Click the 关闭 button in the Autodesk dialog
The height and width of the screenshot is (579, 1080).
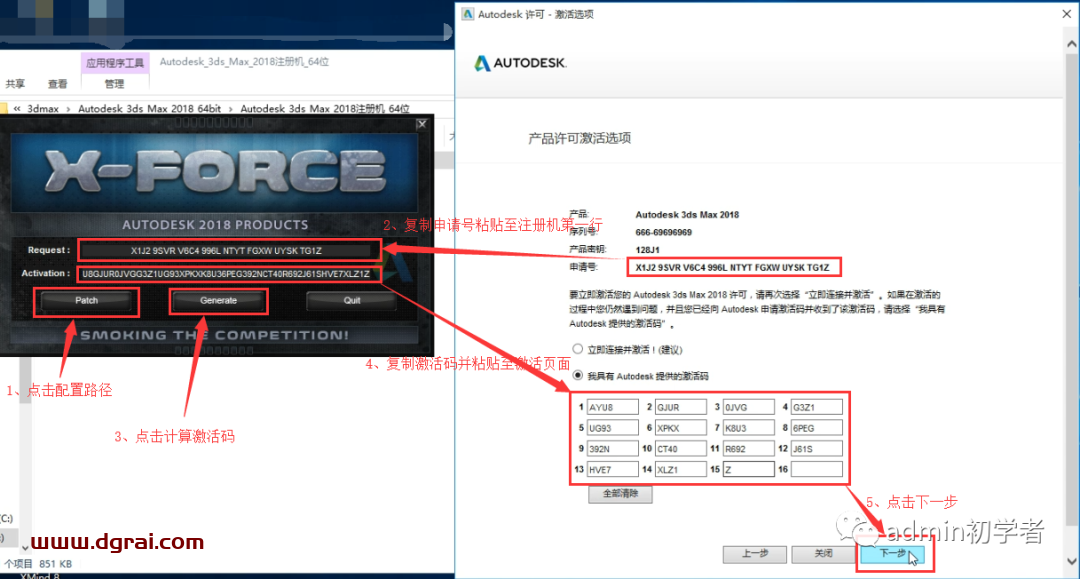tap(824, 554)
